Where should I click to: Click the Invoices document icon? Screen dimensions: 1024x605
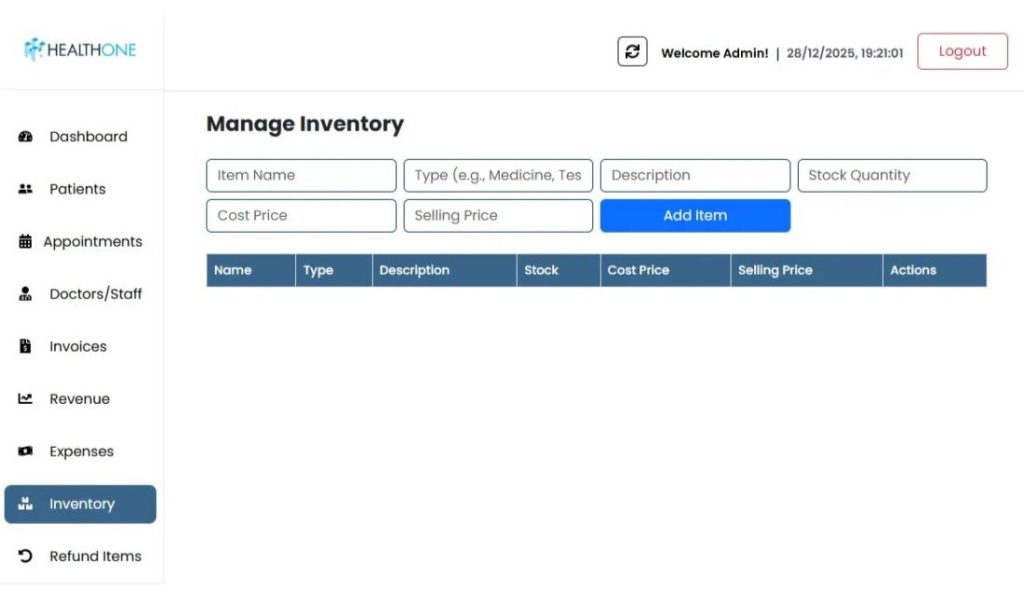[26, 347]
